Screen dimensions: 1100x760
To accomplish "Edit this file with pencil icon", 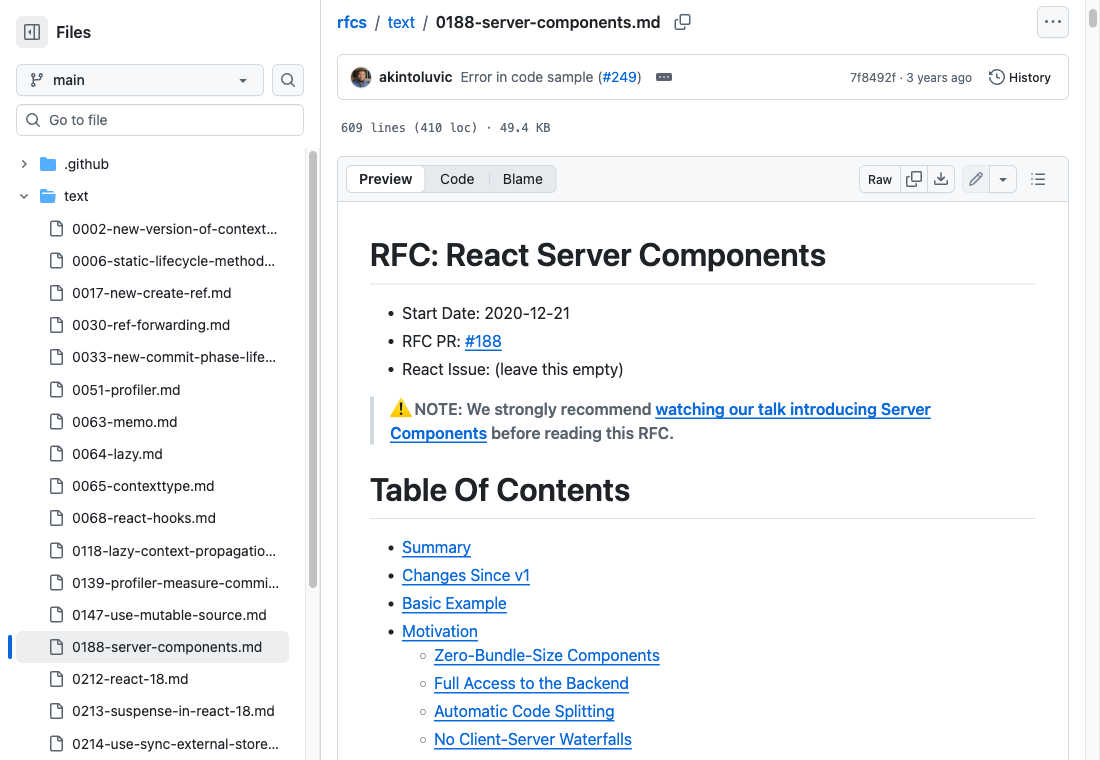I will pos(976,179).
